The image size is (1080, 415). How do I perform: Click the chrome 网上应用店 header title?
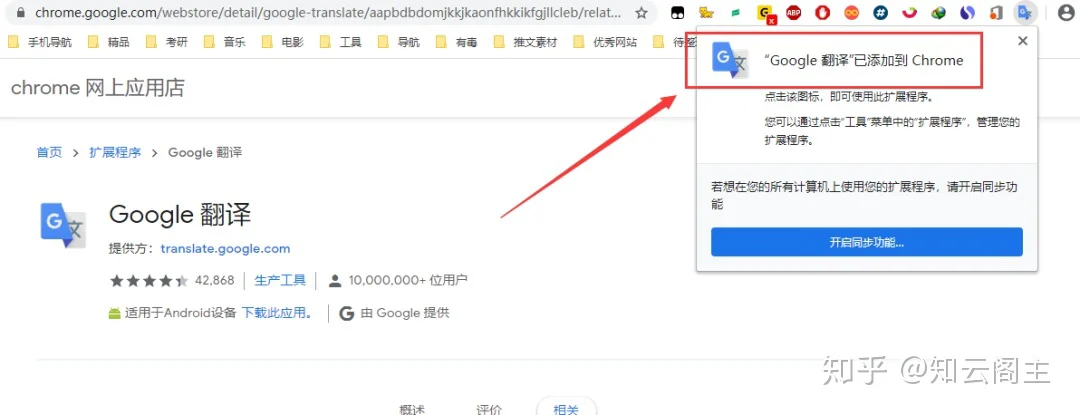point(98,88)
